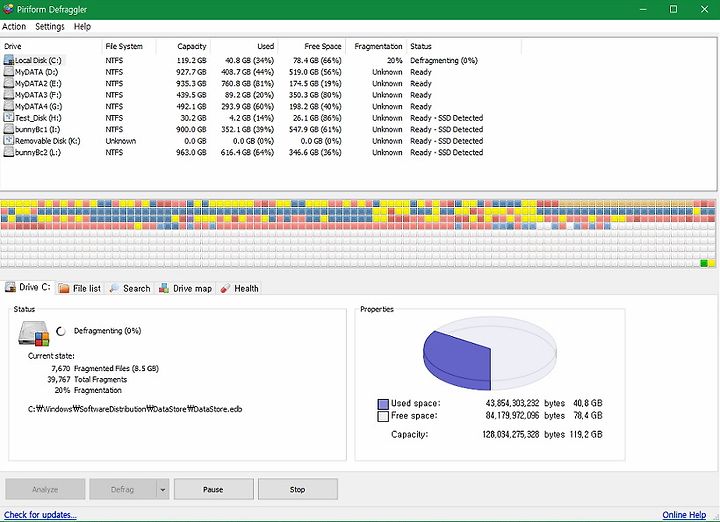The height and width of the screenshot is (522, 720).
Task: Click the '43,854,303,232 bytes' used space value
Action: 525,403
